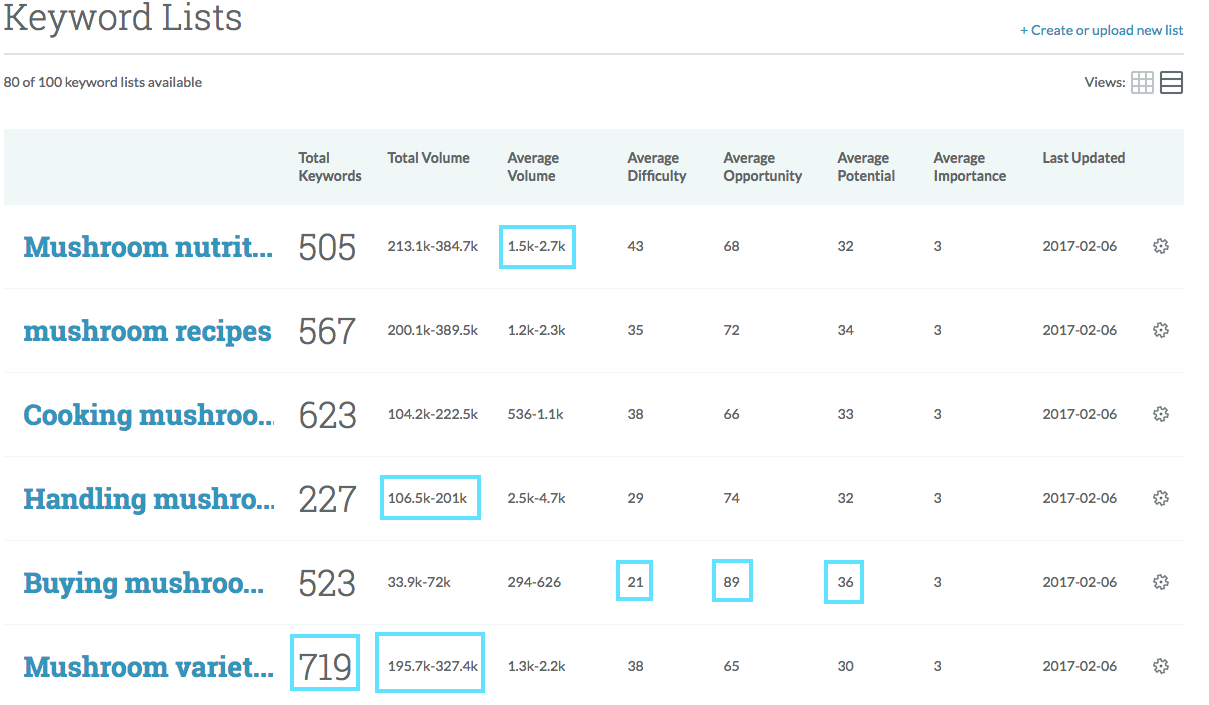Sort by Total Keywords column header

(329, 167)
